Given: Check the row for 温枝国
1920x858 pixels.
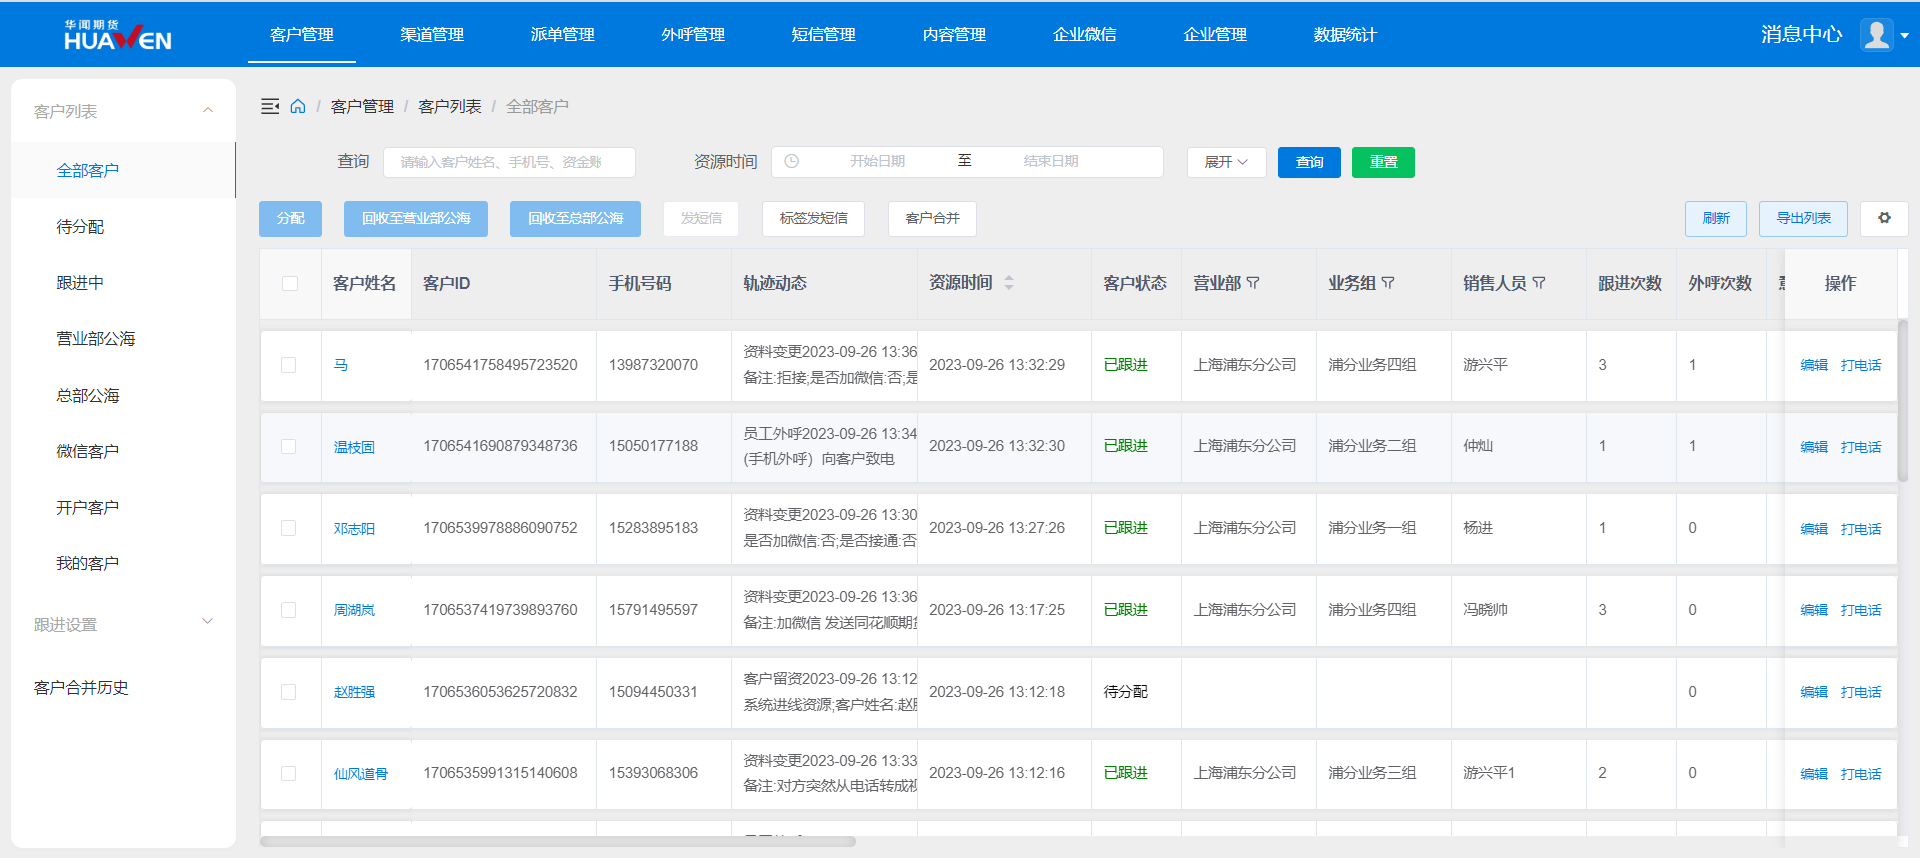Looking at the screenshot, I should pyautogui.click(x=289, y=446).
